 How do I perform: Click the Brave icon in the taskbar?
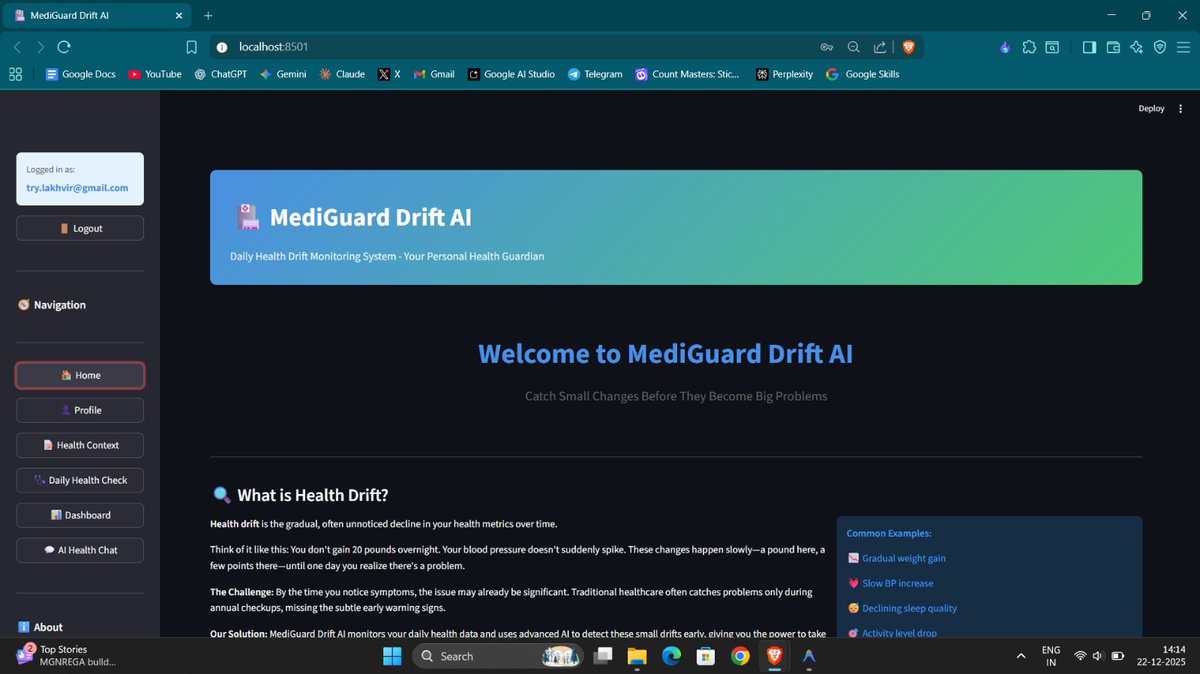pyautogui.click(x=774, y=656)
